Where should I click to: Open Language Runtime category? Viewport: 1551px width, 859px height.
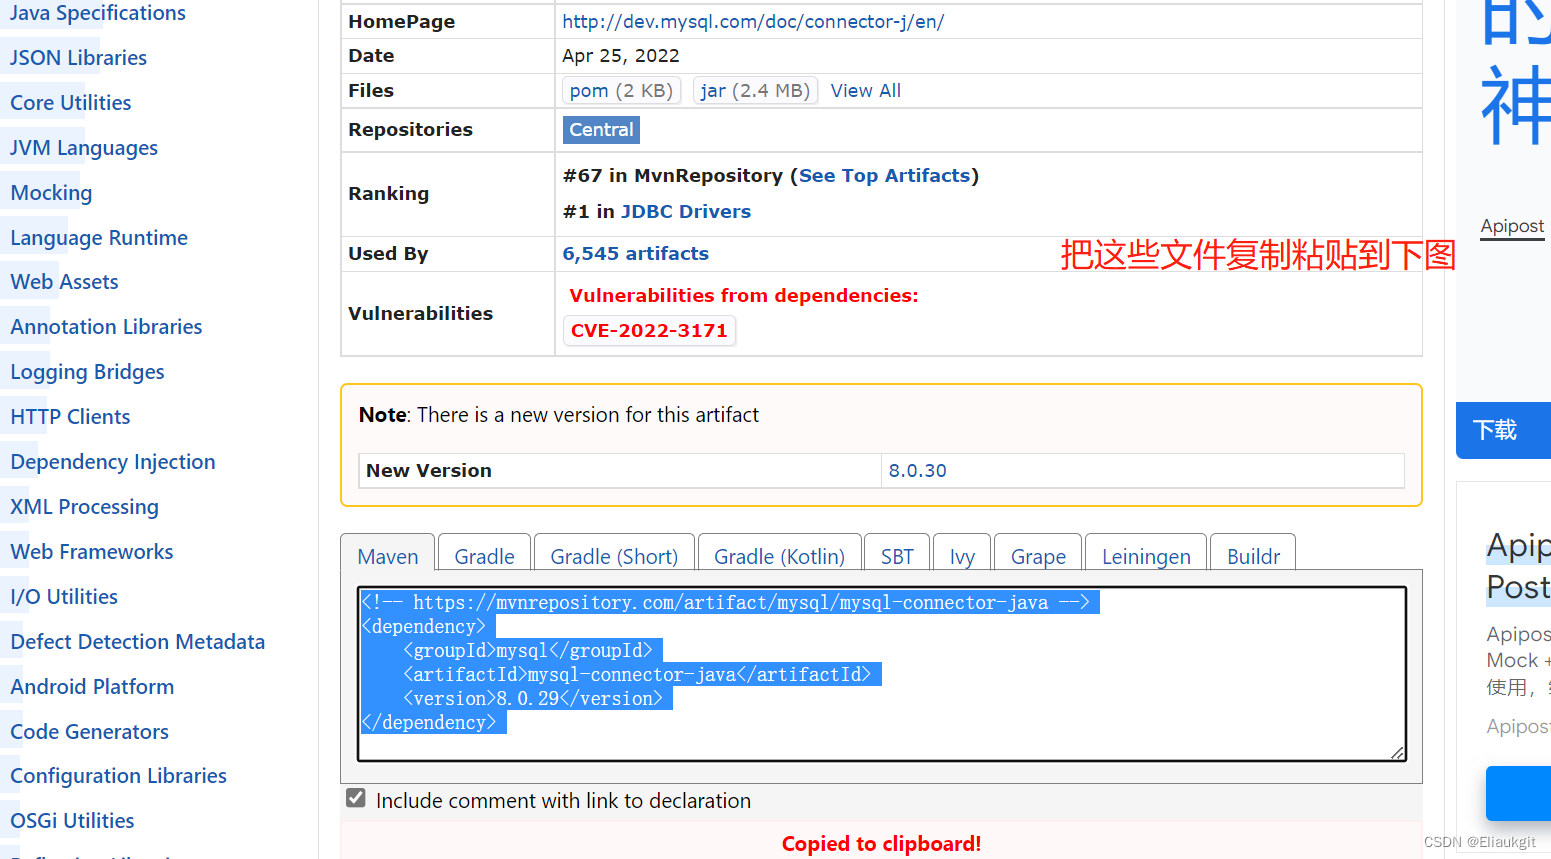(x=99, y=238)
